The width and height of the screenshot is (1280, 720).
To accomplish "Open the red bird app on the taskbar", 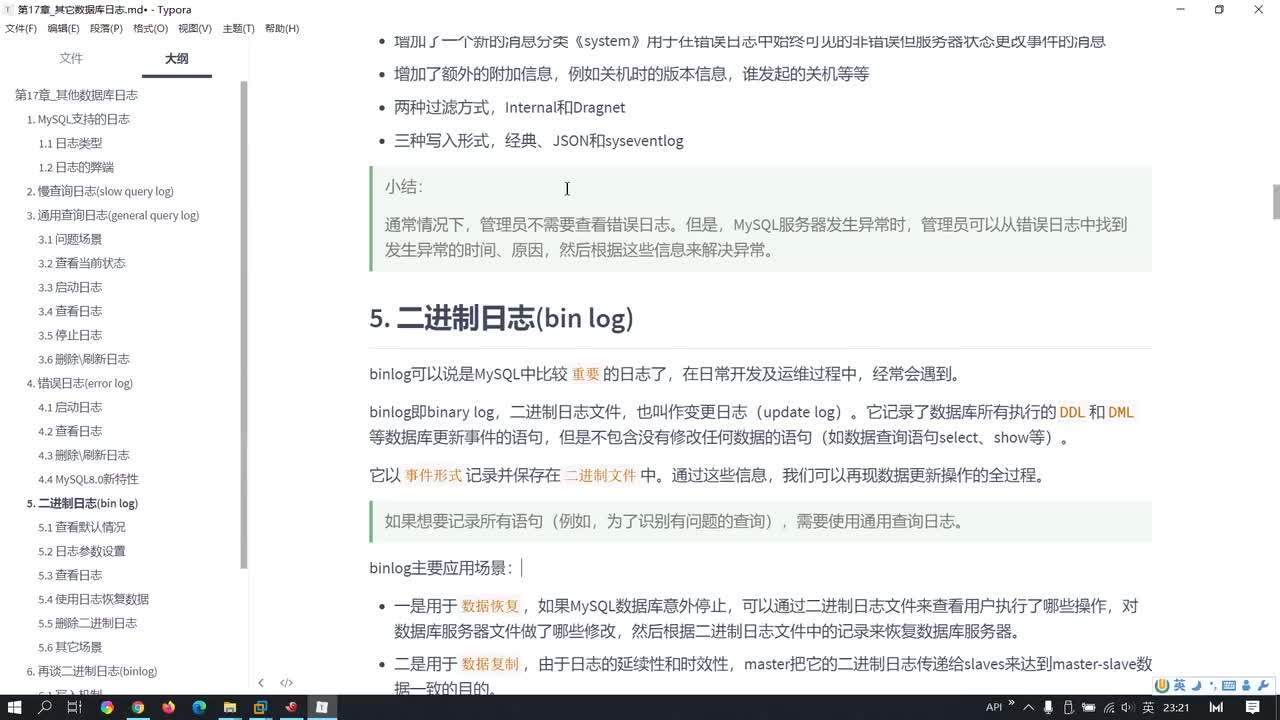I will [x=291, y=707].
